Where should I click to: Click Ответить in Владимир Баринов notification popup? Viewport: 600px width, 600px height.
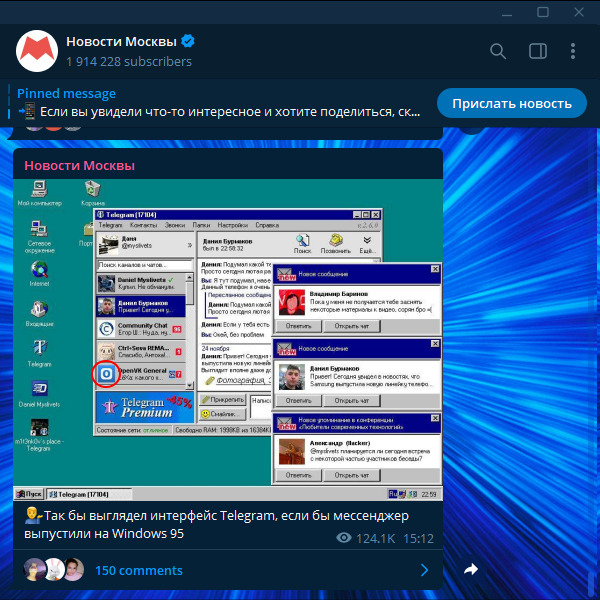[x=298, y=326]
